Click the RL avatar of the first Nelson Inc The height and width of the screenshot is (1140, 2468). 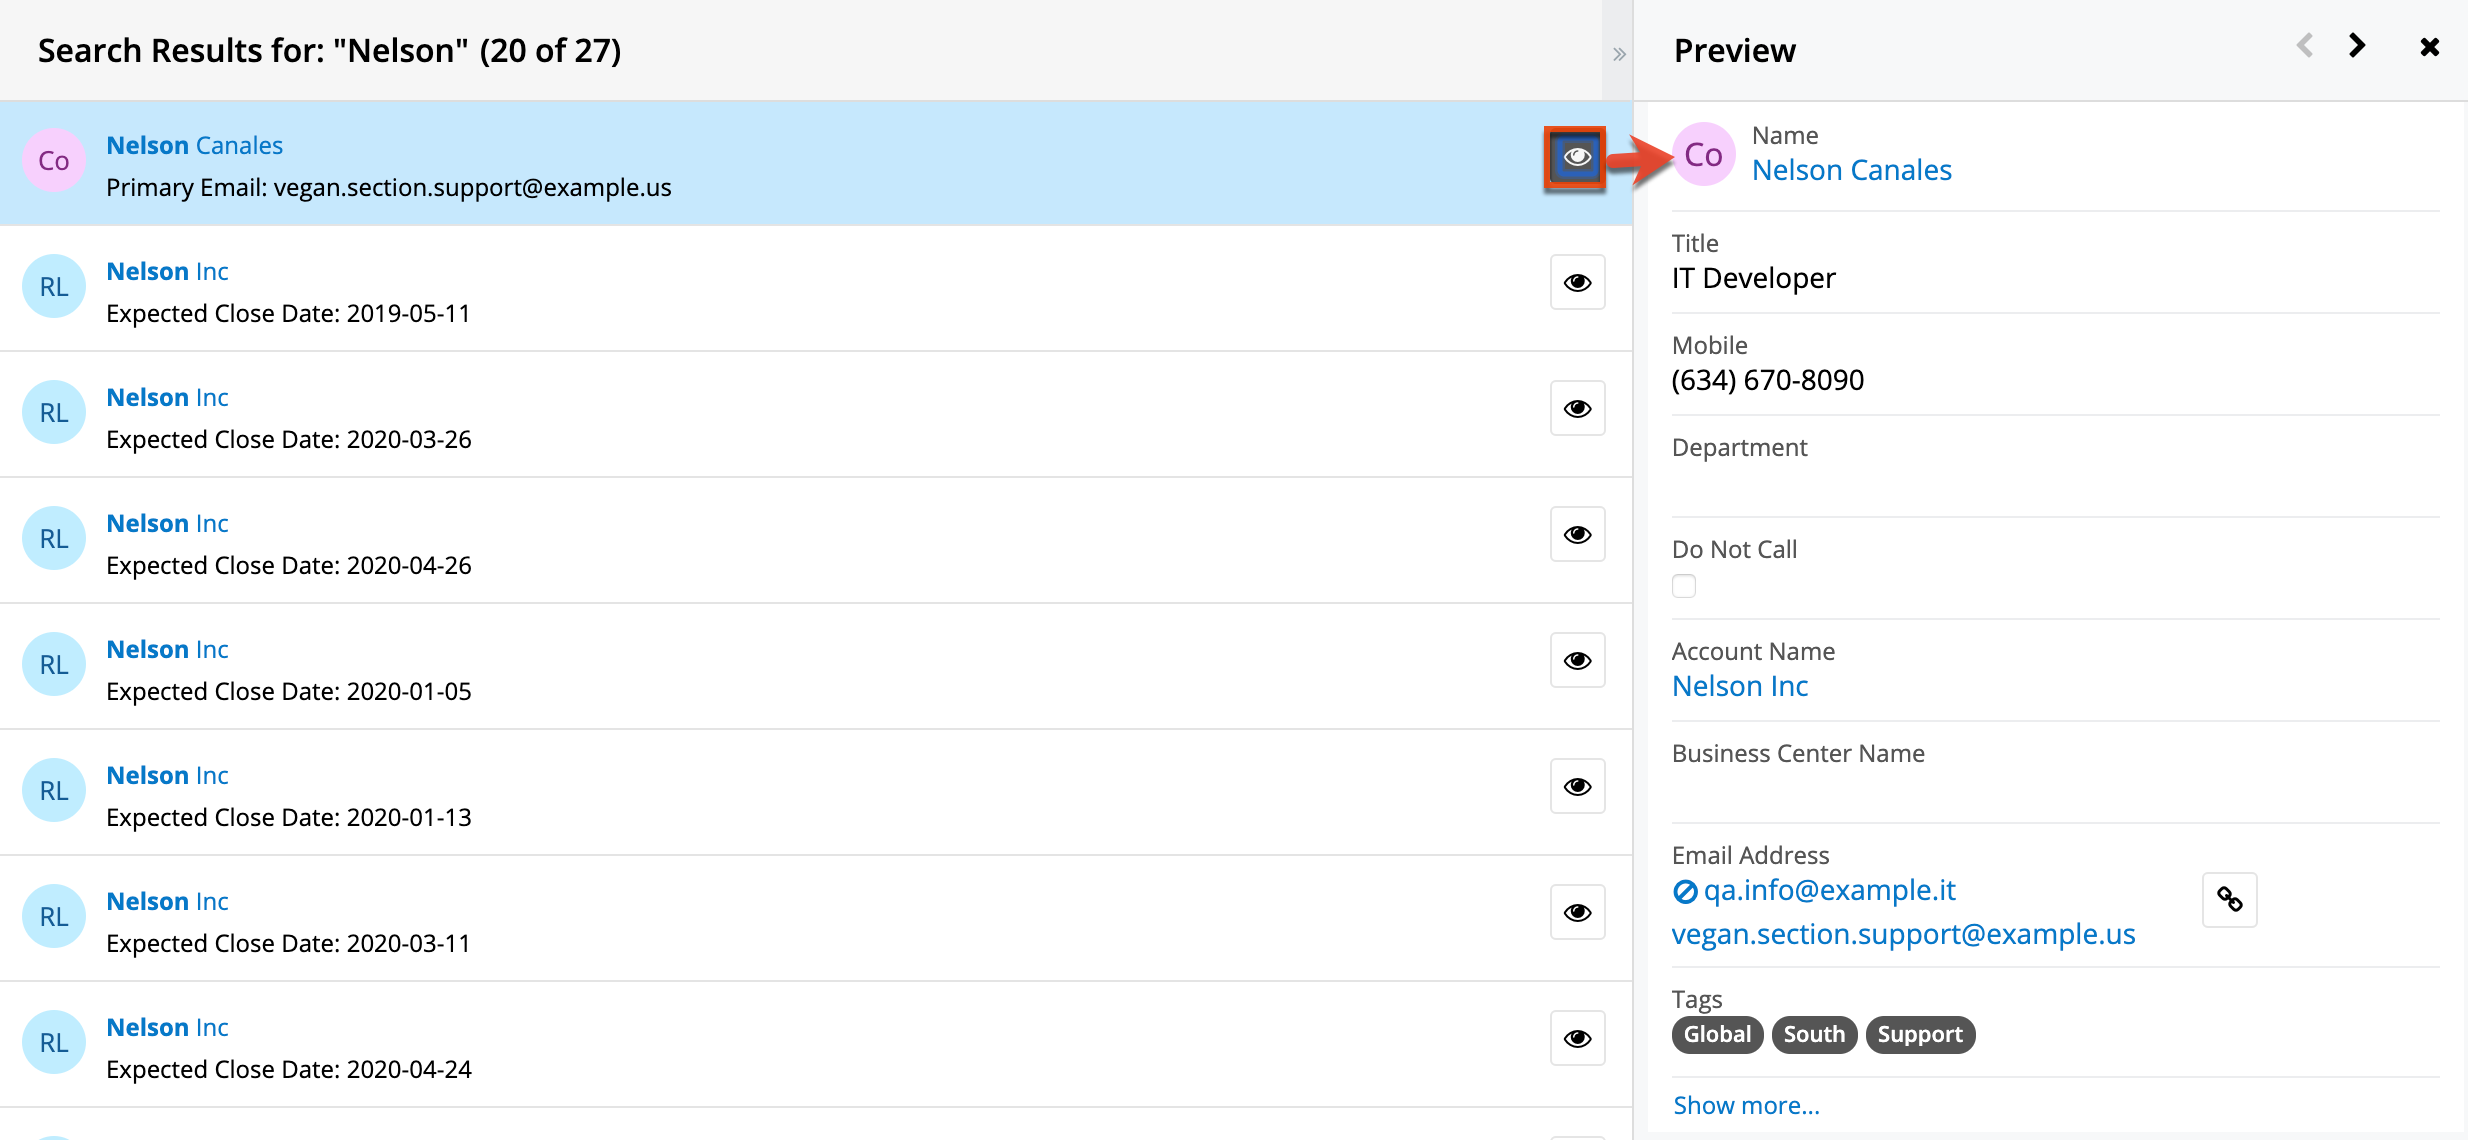pos(53,286)
